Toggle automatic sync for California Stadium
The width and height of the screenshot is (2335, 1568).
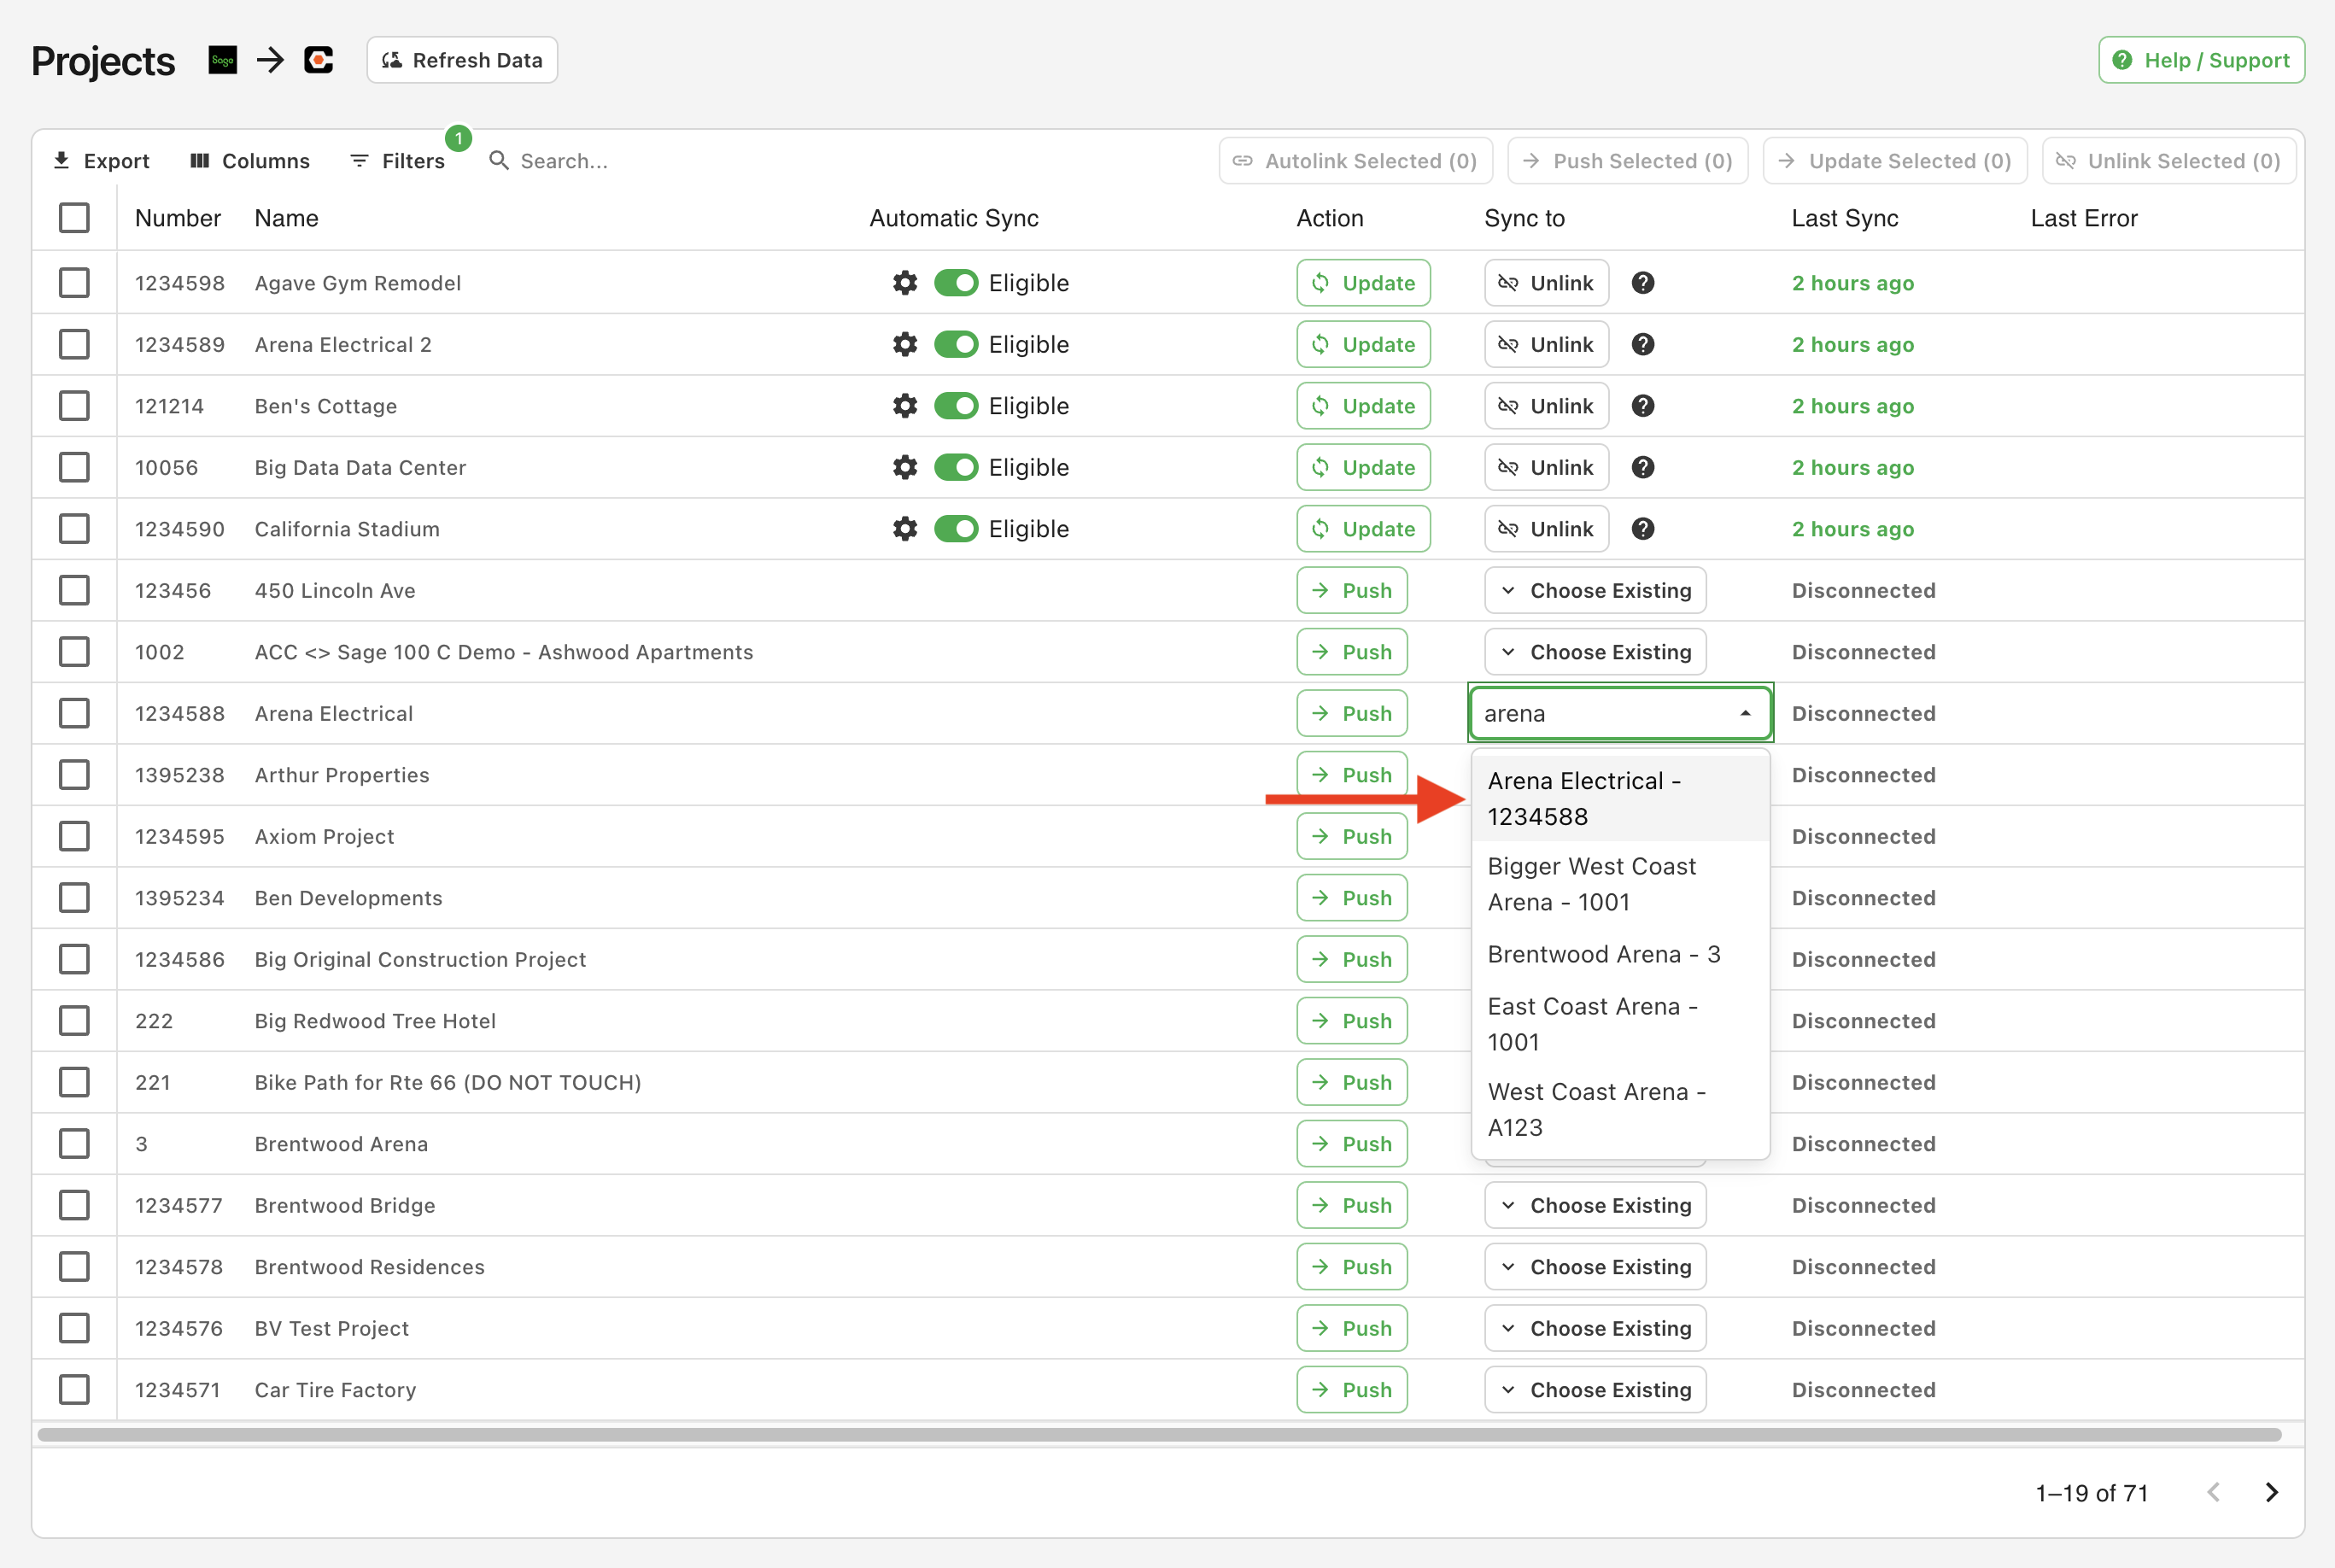coord(956,529)
